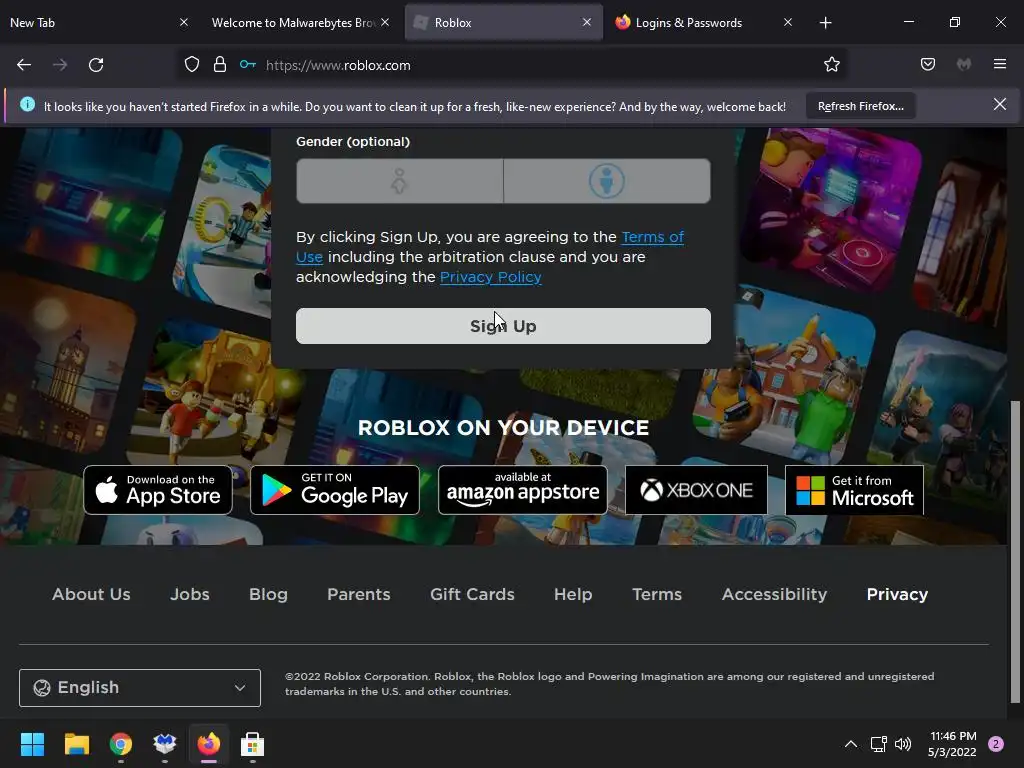
Task: Open the Windows Start menu
Action: pos(32,744)
